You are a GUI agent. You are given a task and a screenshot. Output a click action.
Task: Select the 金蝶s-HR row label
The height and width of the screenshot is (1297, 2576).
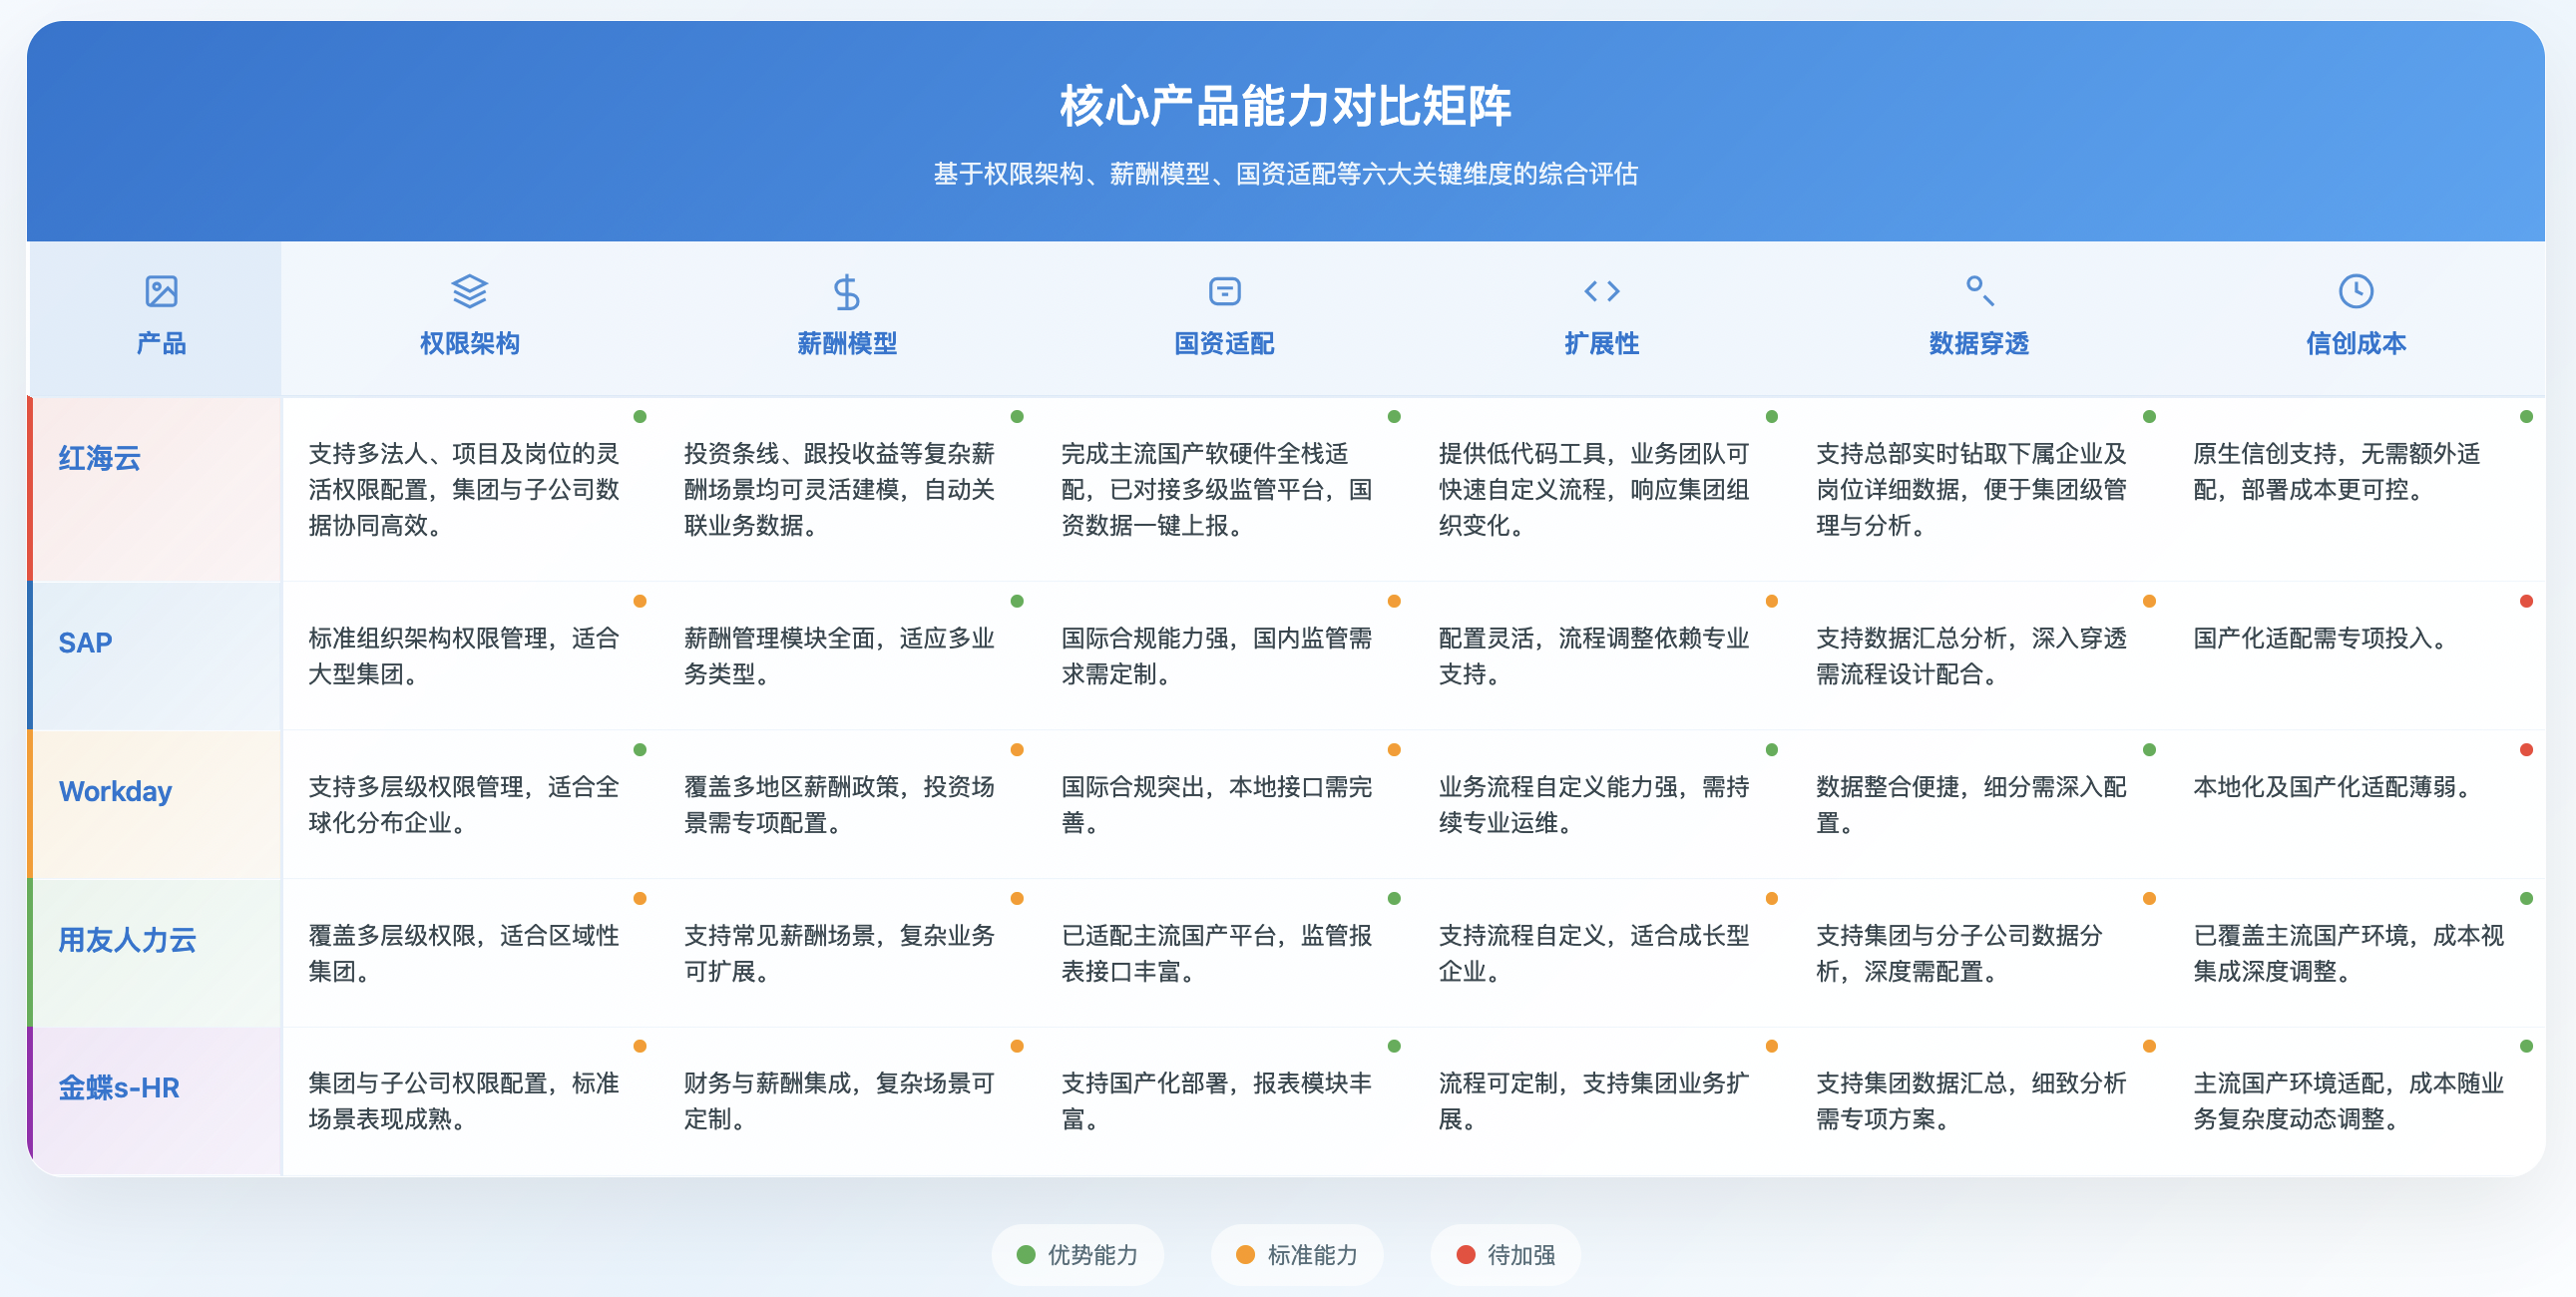click(119, 1087)
